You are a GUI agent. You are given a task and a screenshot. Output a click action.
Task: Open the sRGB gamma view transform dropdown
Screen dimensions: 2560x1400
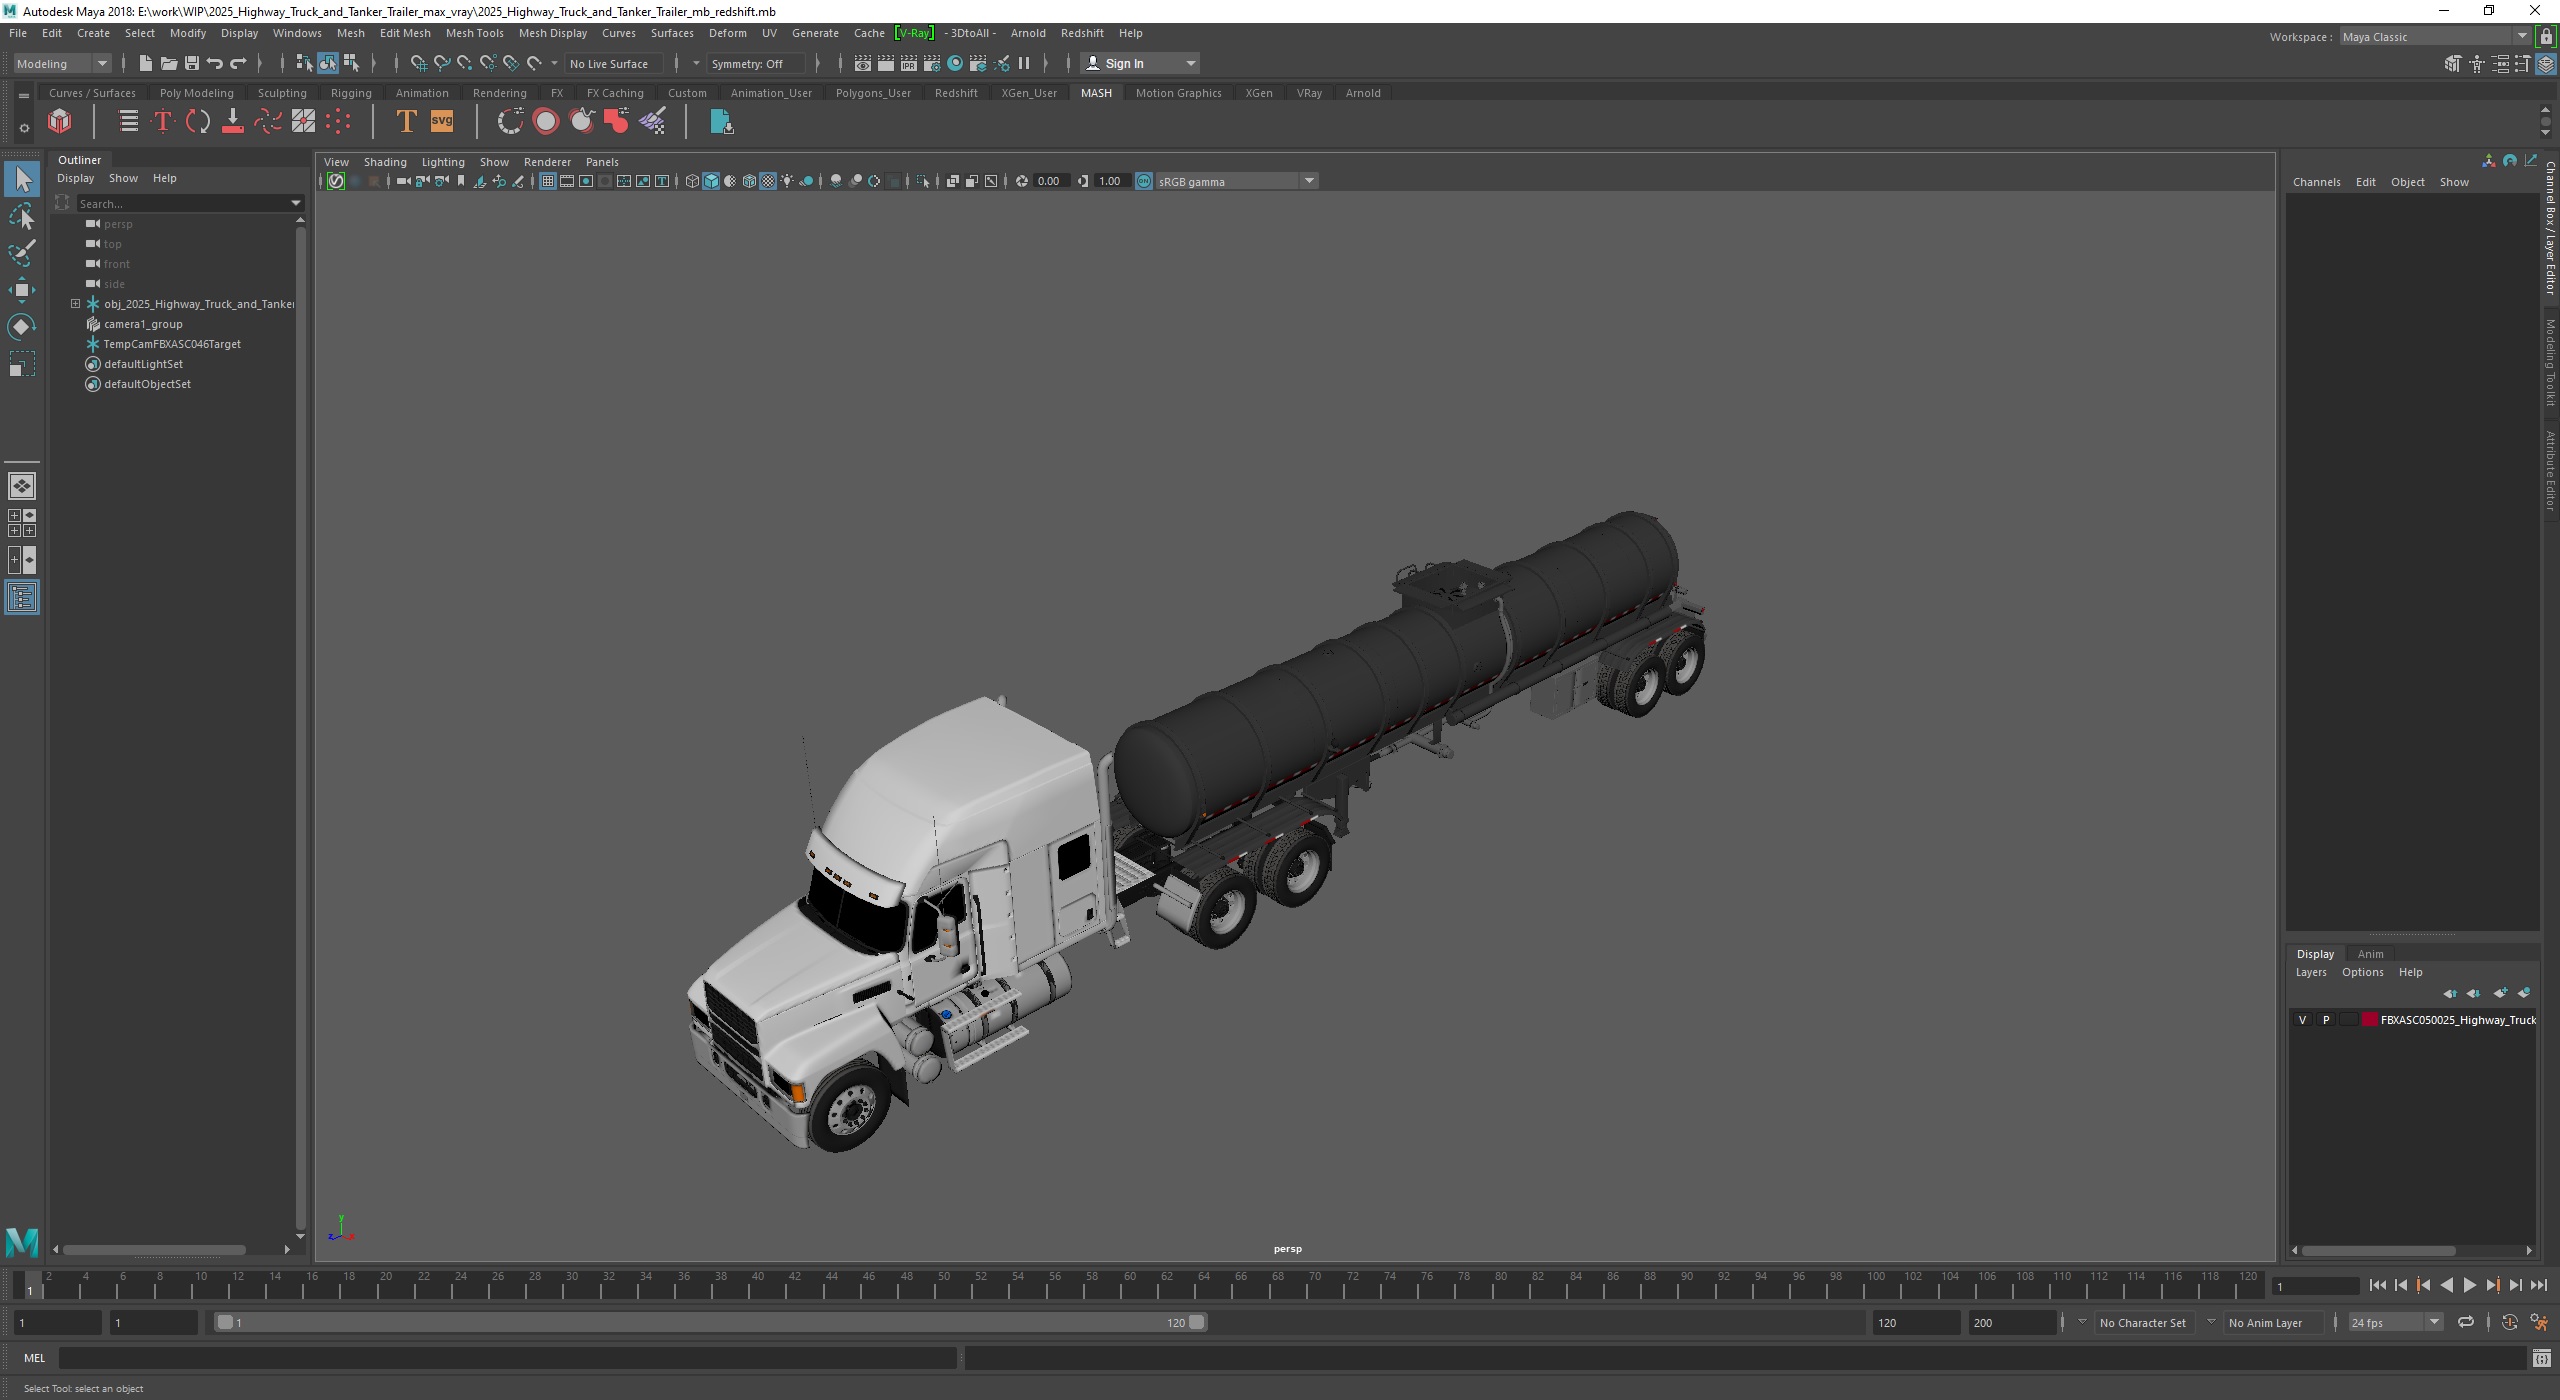[x=1236, y=181]
